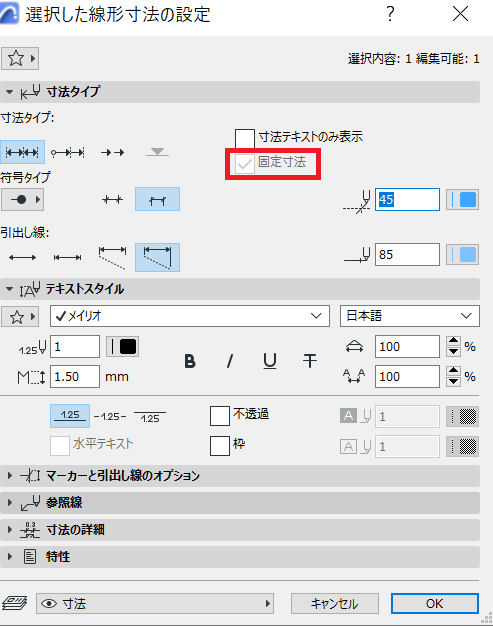This screenshot has height=626, width=493.
Task: Open help with the question mark button
Action: coord(390,14)
